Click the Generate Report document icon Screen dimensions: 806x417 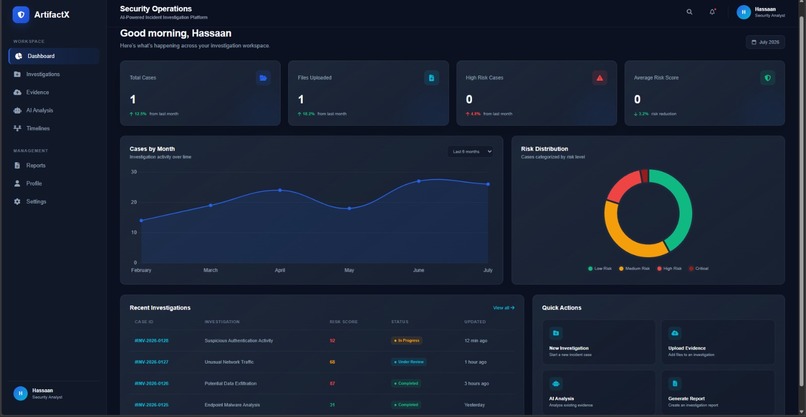675,384
